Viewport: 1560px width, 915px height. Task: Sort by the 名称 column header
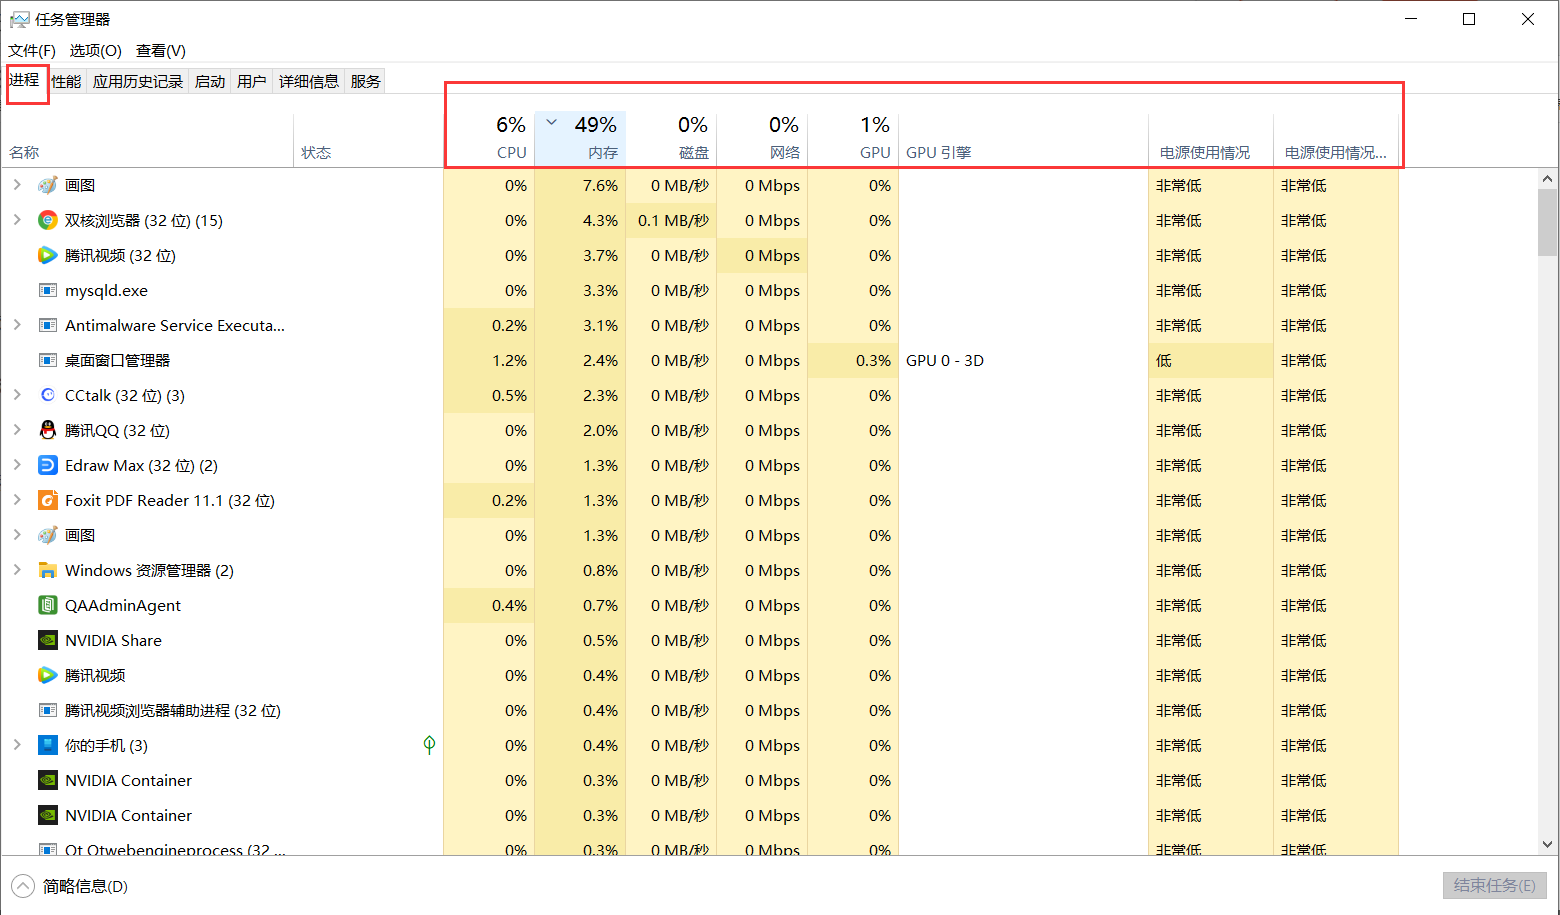pyautogui.click(x=148, y=138)
